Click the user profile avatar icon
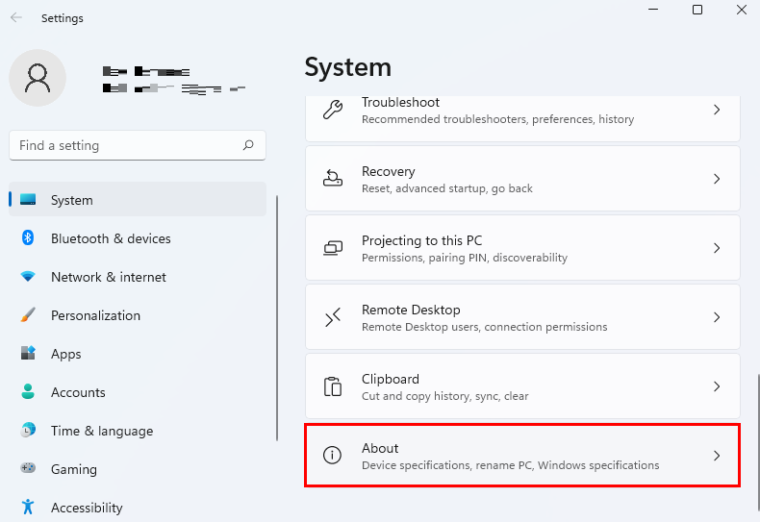The height and width of the screenshot is (522, 760). [x=37, y=78]
